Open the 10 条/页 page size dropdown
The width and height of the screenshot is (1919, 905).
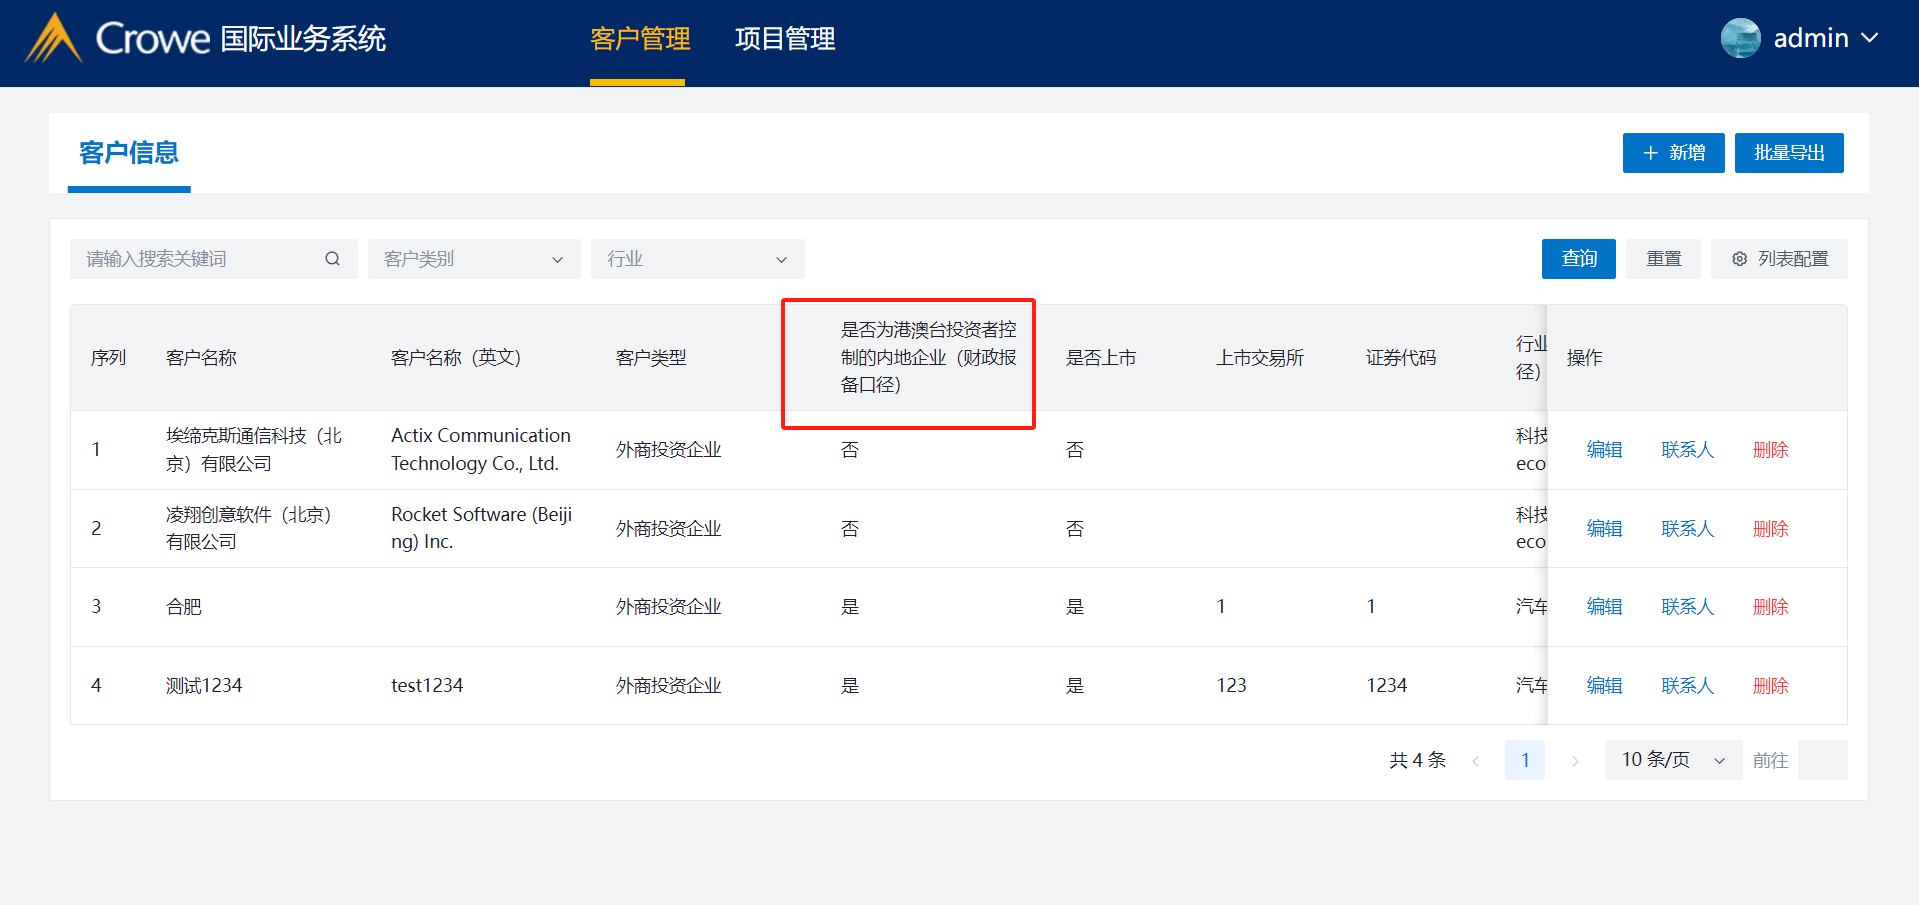1673,760
